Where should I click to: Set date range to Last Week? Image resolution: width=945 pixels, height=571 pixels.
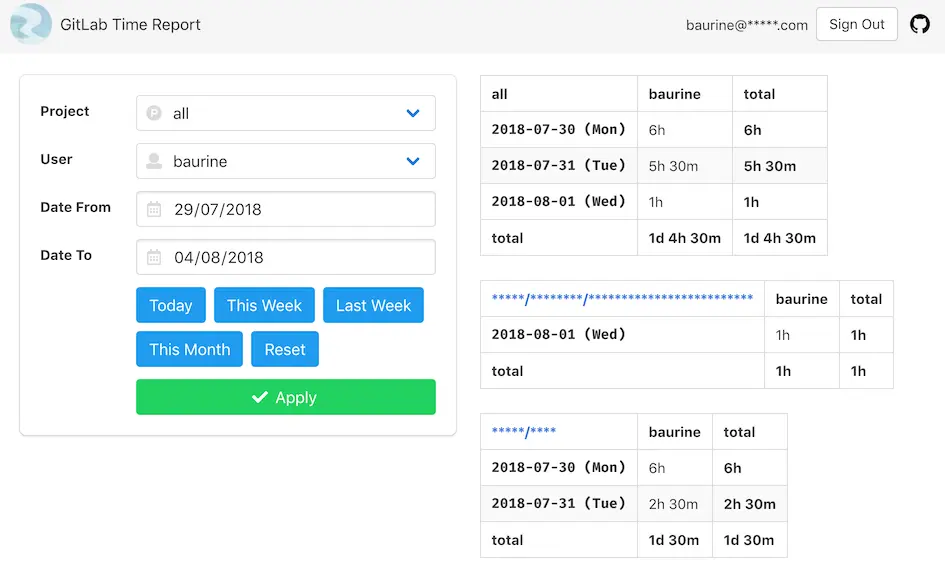pos(373,305)
